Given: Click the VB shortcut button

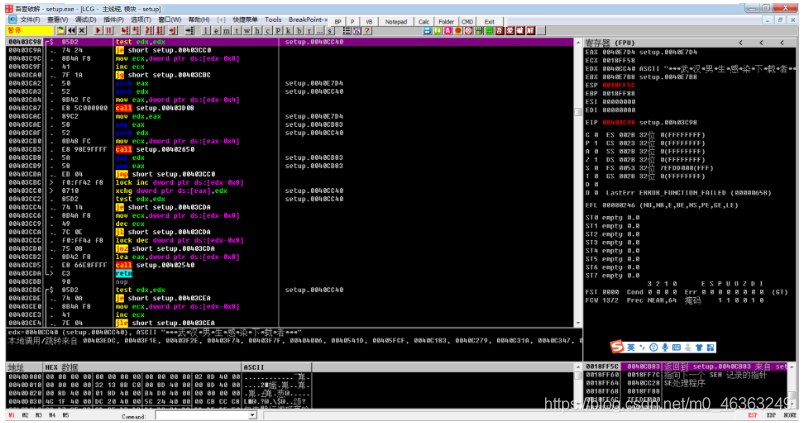Looking at the screenshot, I should (369, 21).
